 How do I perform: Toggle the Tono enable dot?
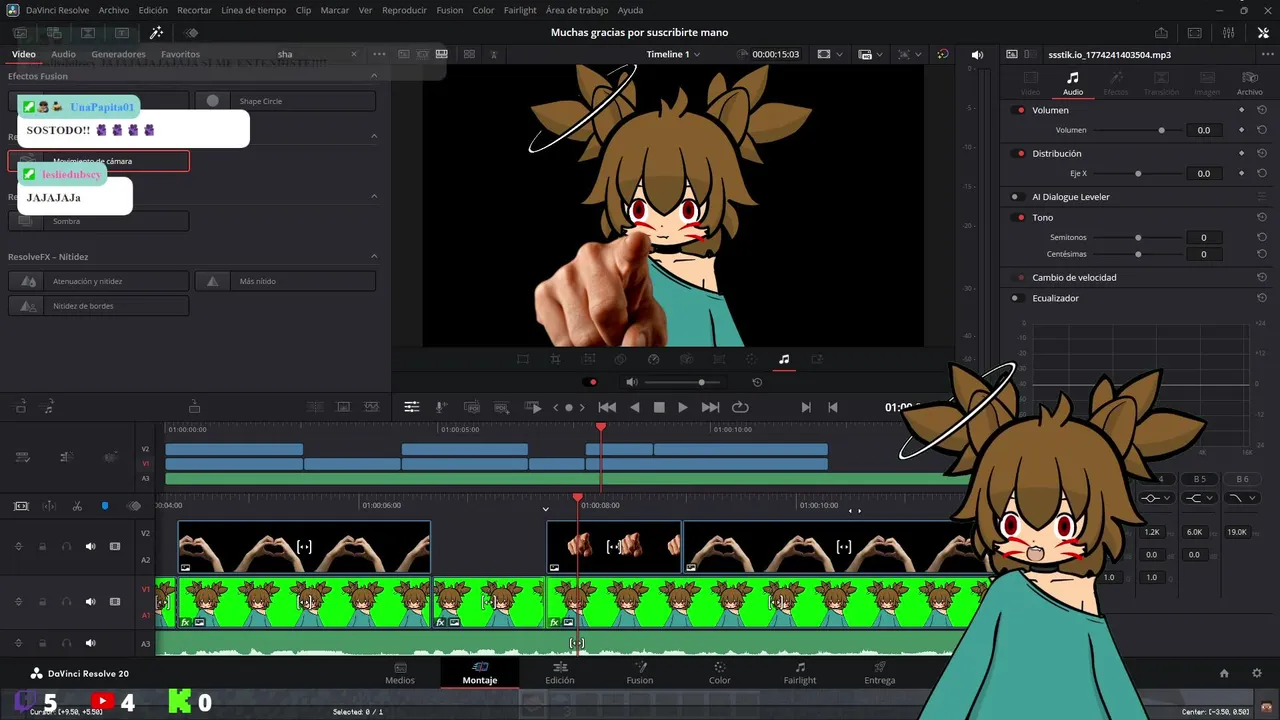click(1020, 217)
